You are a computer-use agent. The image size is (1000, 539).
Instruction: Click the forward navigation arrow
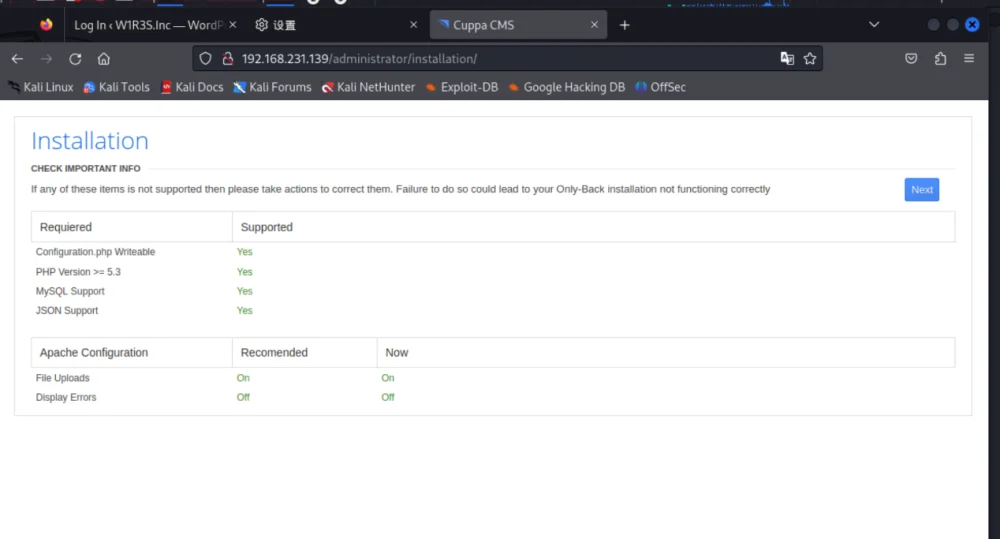[46, 59]
